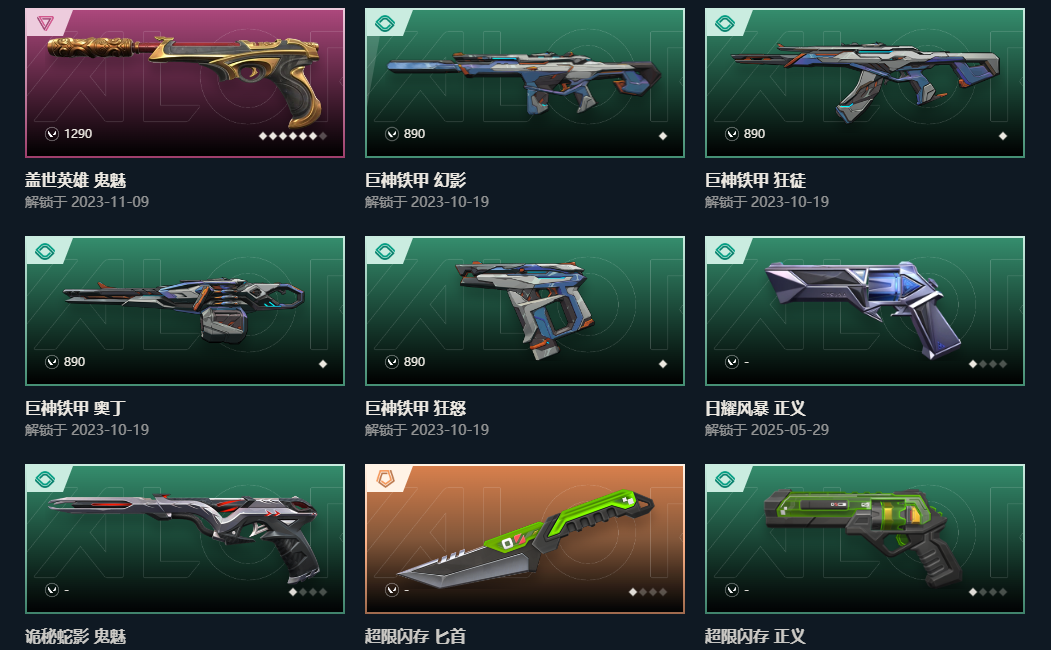Image resolution: width=1051 pixels, height=650 pixels.
Task: Click the 日耀风暴 正义 skin title
Action: [x=755, y=408]
